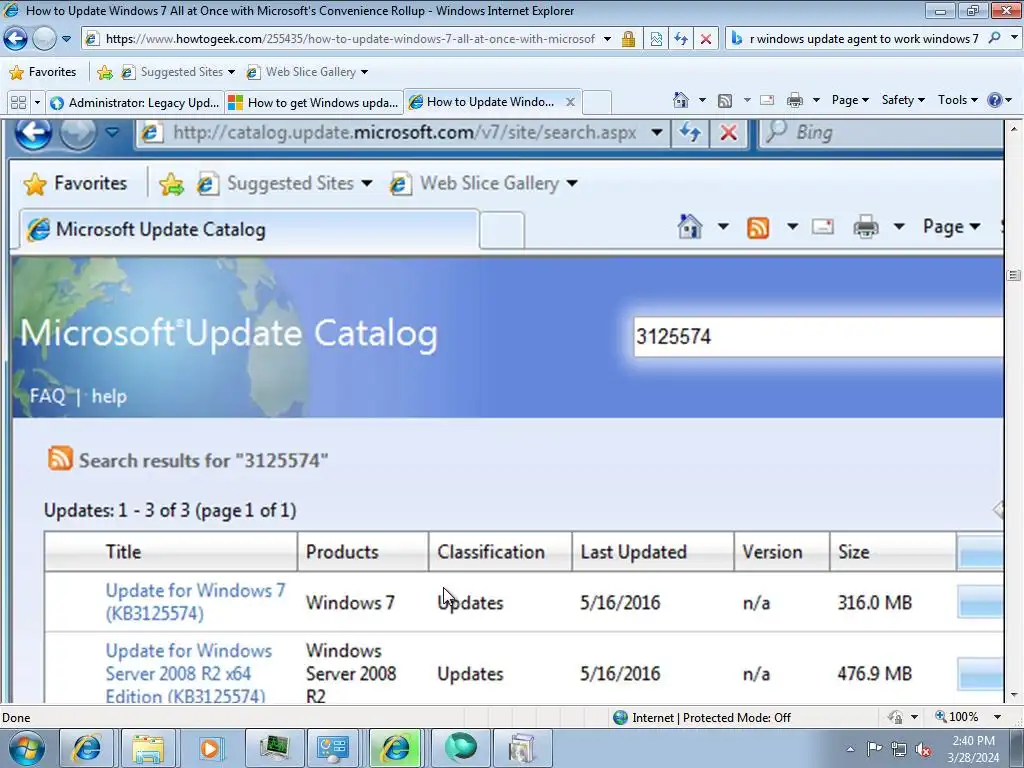Click the last pinned taskbar icon
1024x768 pixels.
[522, 748]
